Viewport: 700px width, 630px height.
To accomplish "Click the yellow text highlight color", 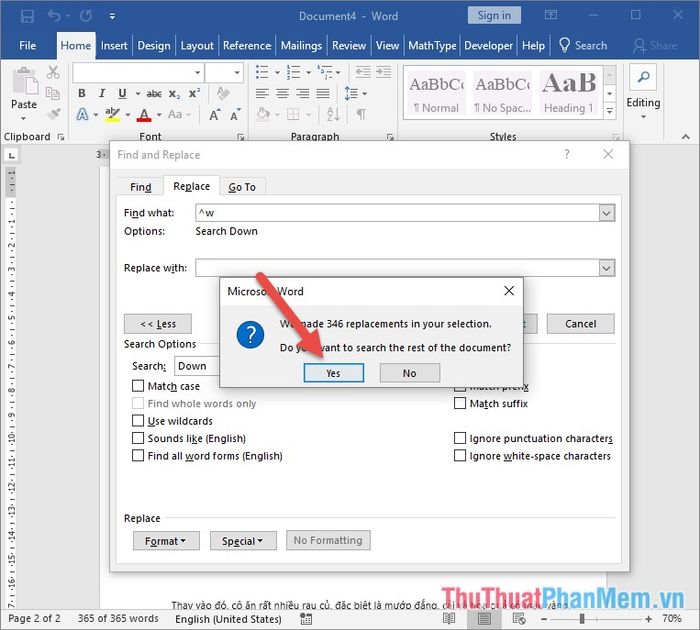I will click(x=112, y=115).
